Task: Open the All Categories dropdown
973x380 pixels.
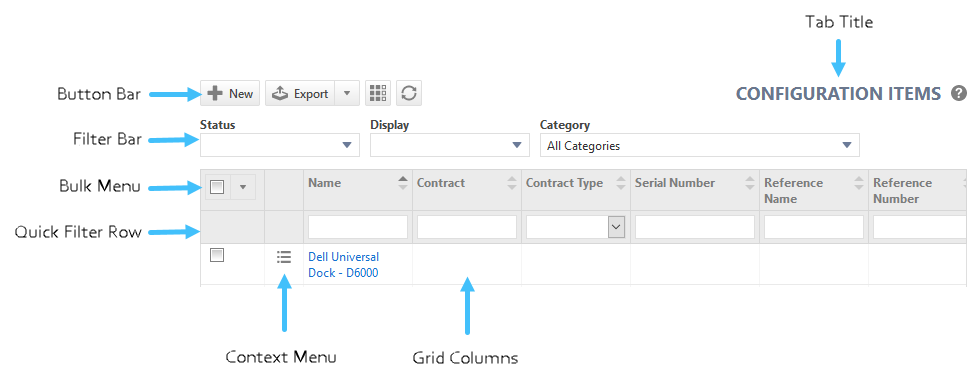Action: click(x=700, y=145)
